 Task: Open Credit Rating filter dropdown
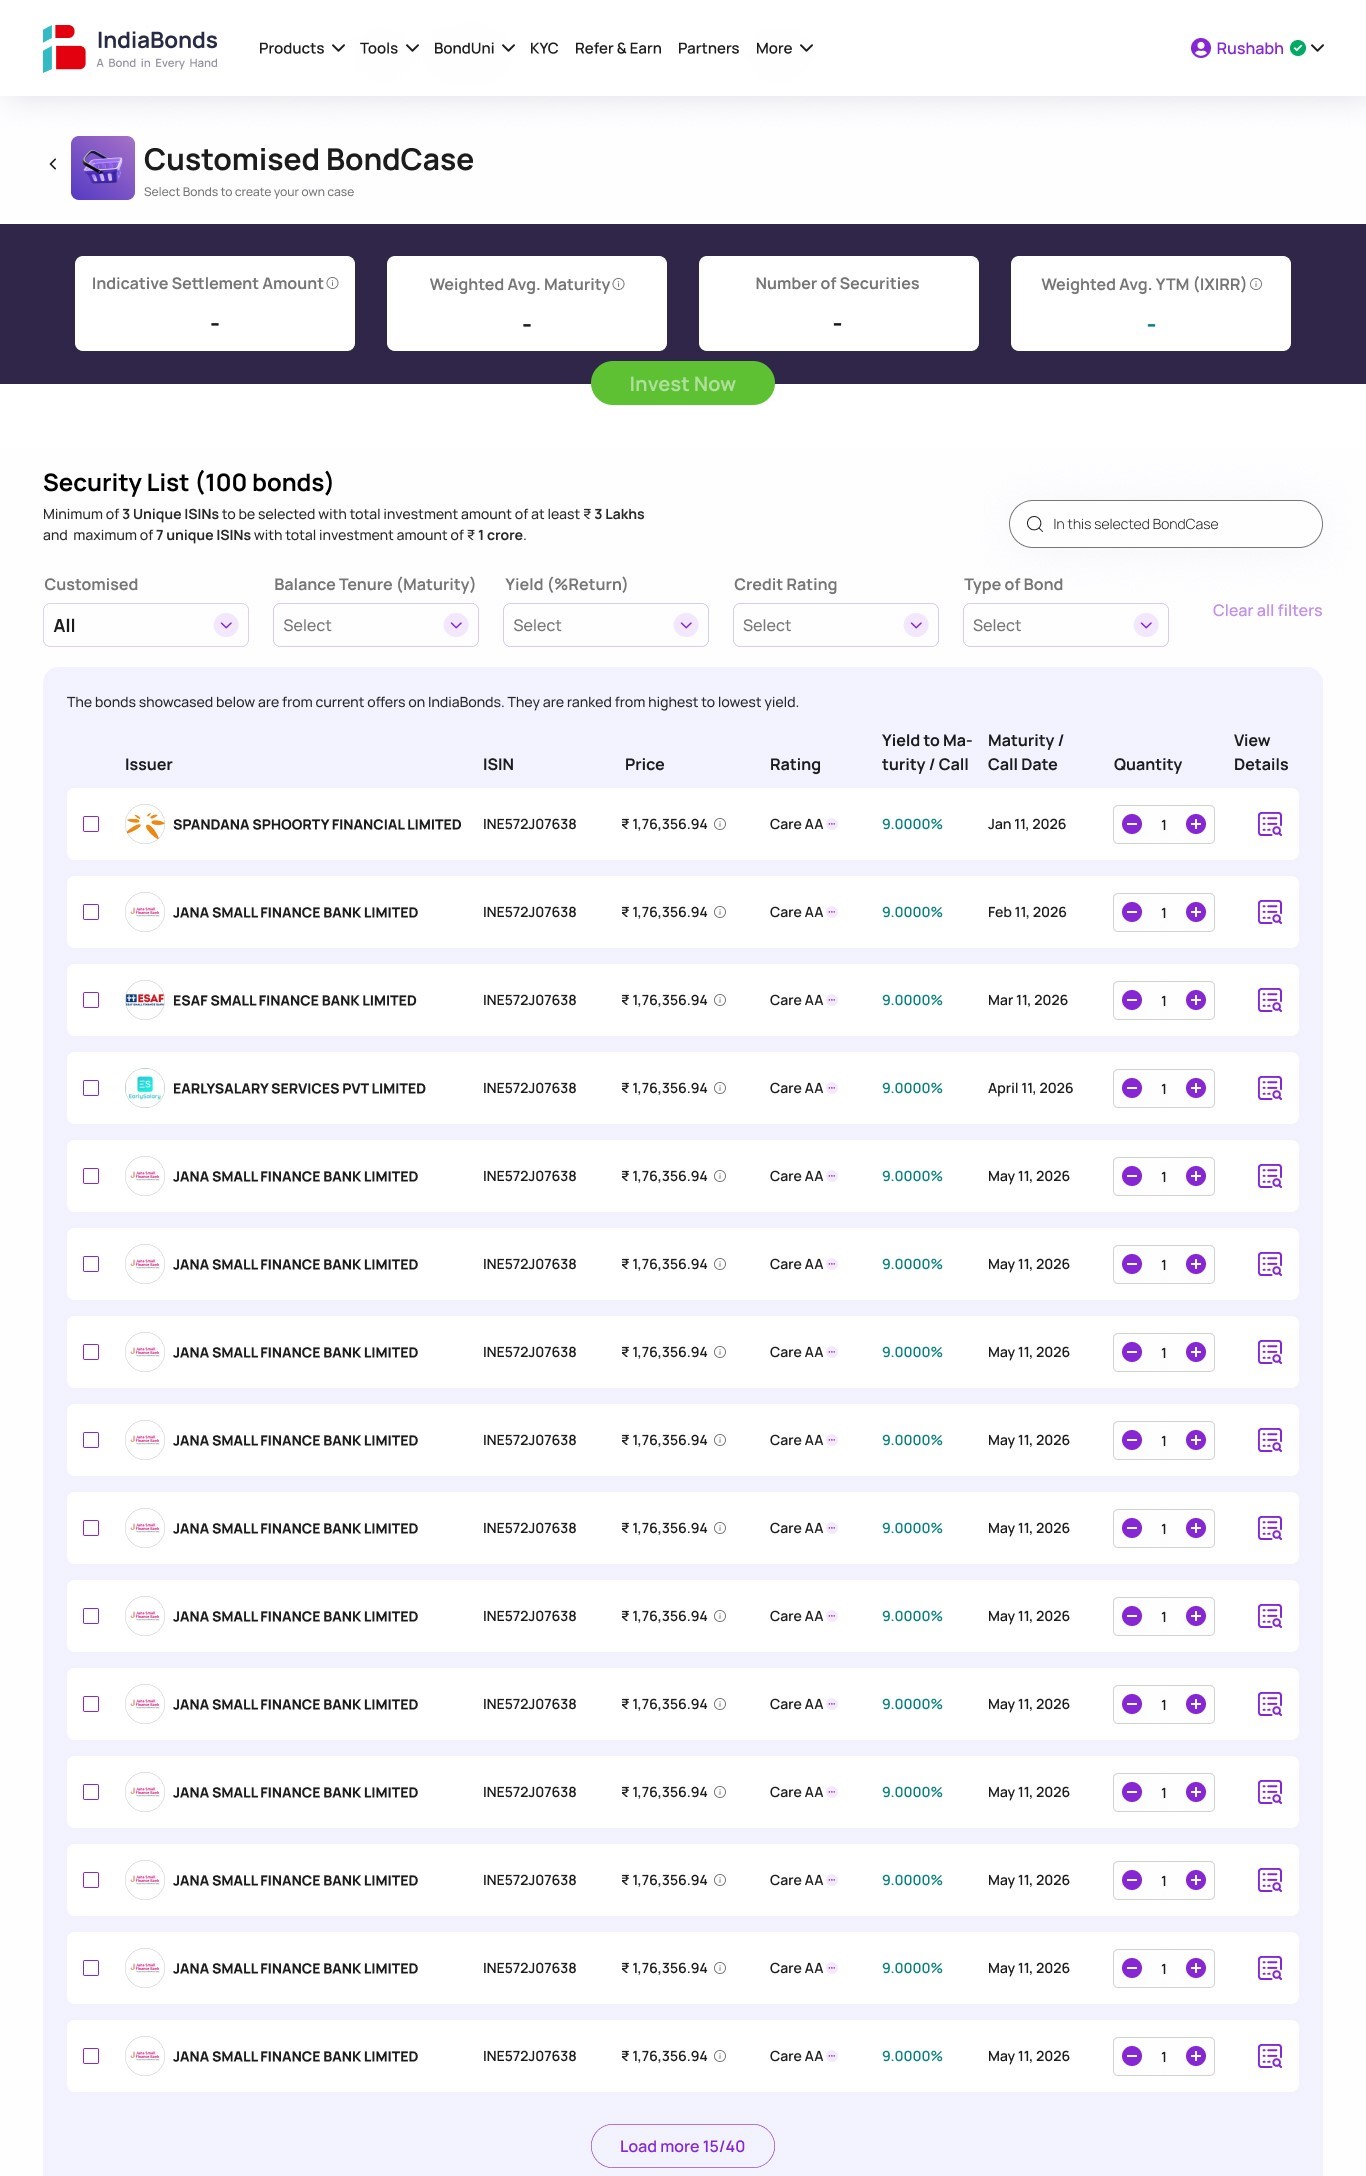click(836, 625)
